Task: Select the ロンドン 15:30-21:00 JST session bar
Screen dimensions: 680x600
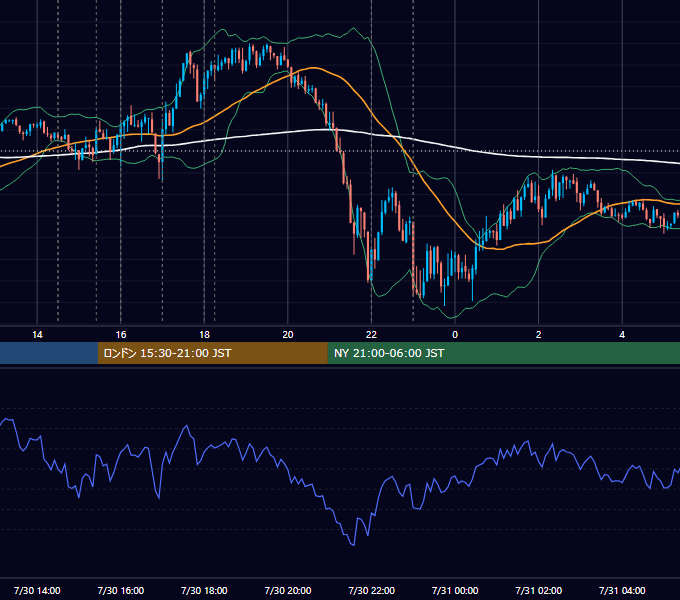Action: [212, 353]
